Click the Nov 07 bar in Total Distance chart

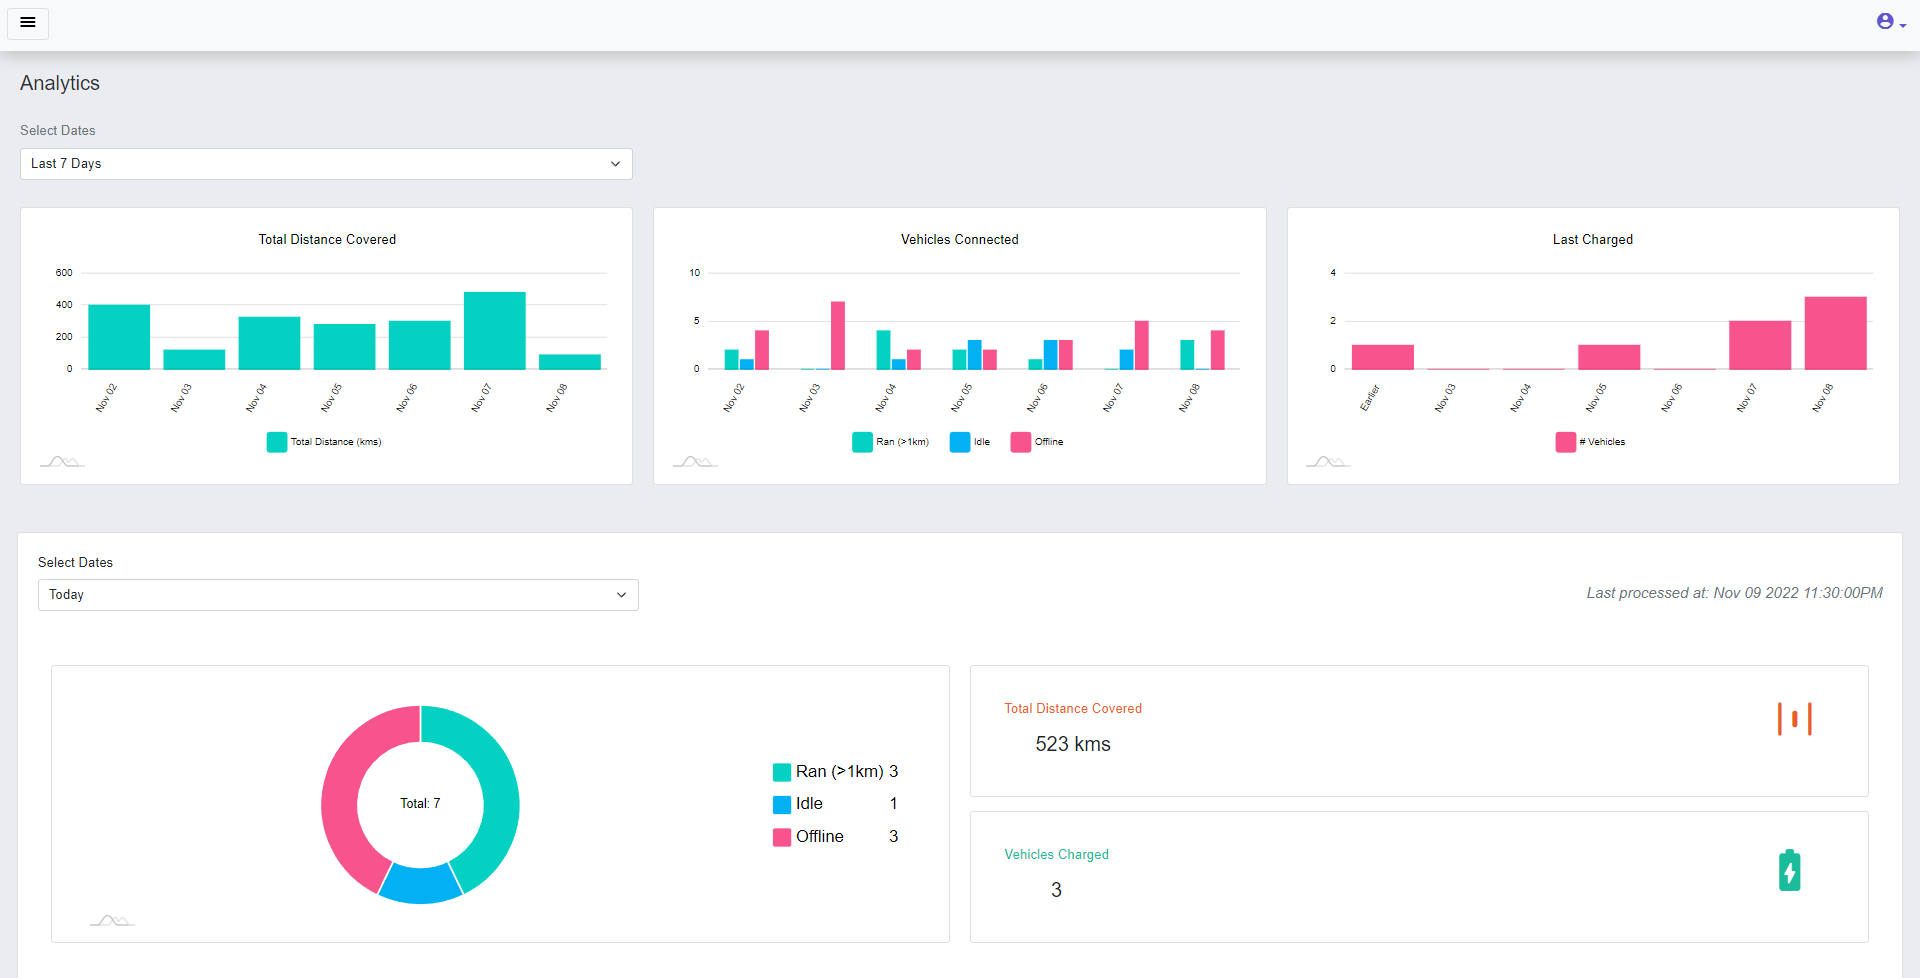[494, 331]
